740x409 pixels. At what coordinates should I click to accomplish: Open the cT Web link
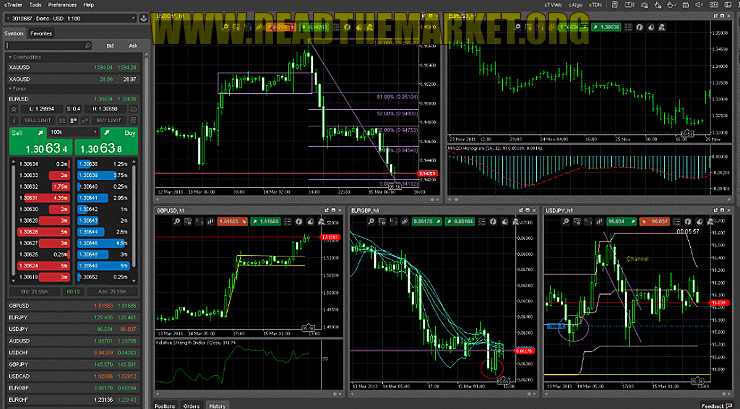[x=553, y=5]
